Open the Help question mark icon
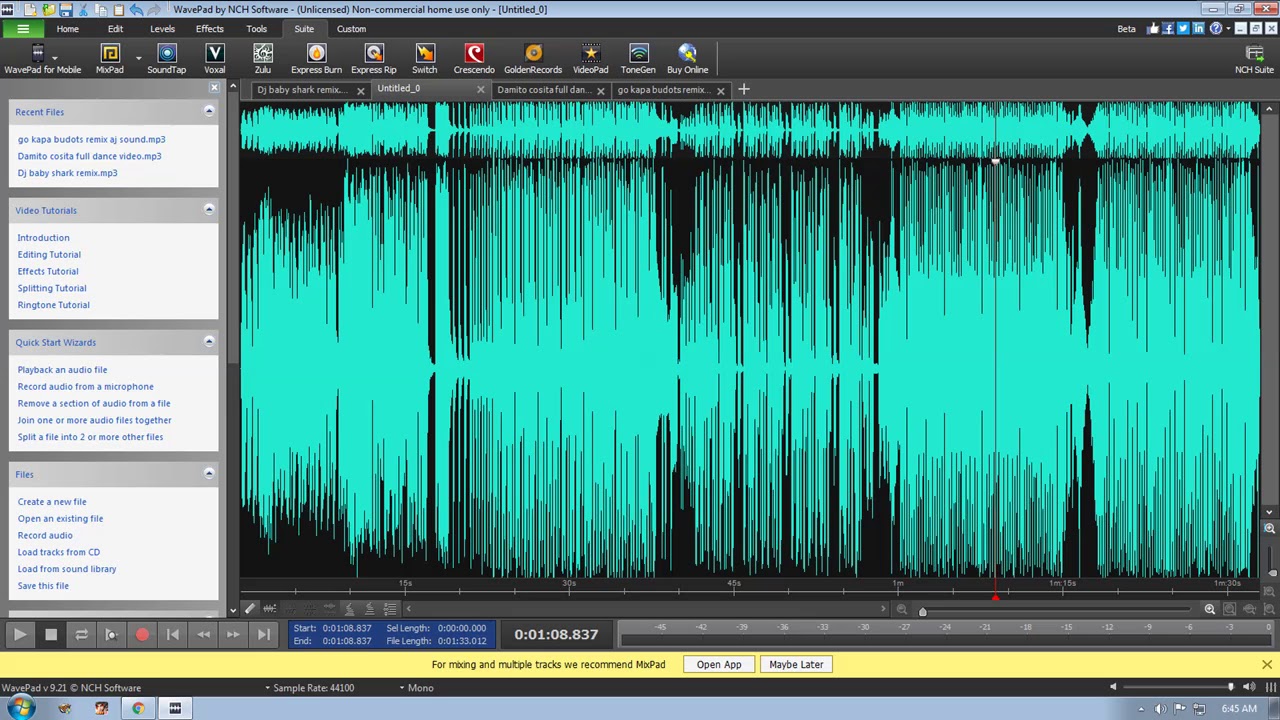Image resolution: width=1280 pixels, height=720 pixels. (1216, 29)
